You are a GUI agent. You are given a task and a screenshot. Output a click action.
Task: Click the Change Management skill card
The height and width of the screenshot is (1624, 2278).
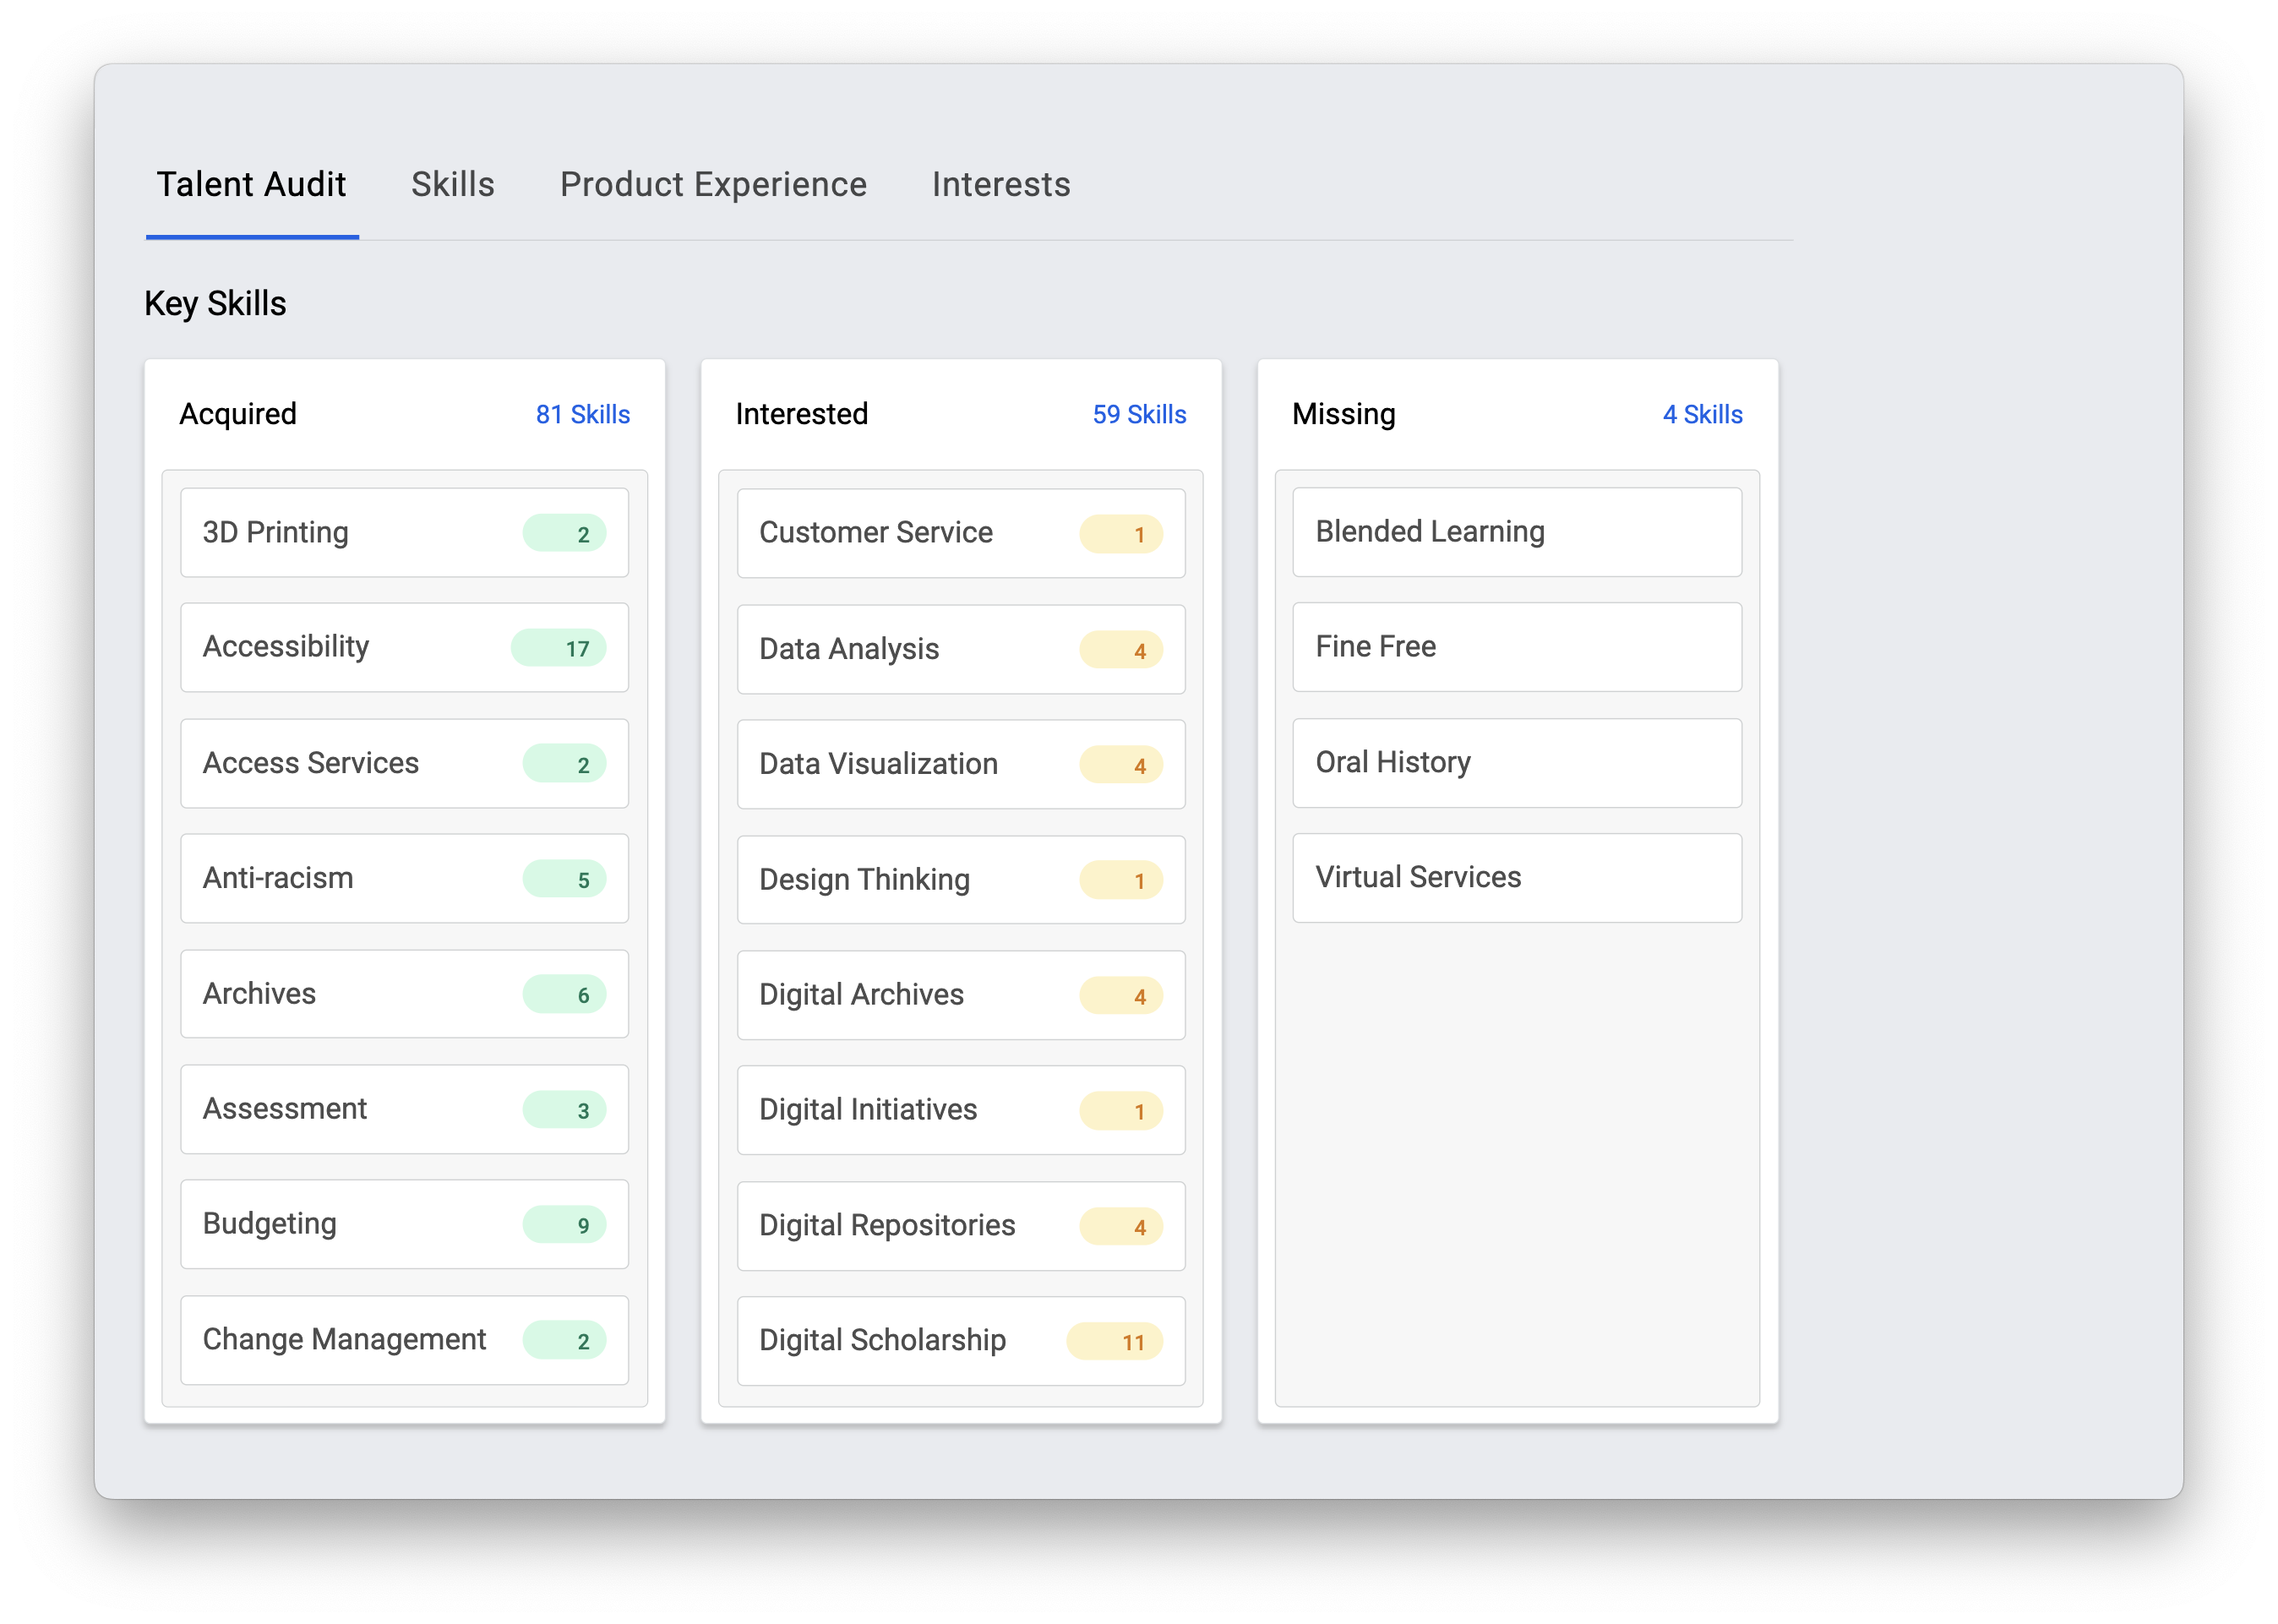click(404, 1340)
